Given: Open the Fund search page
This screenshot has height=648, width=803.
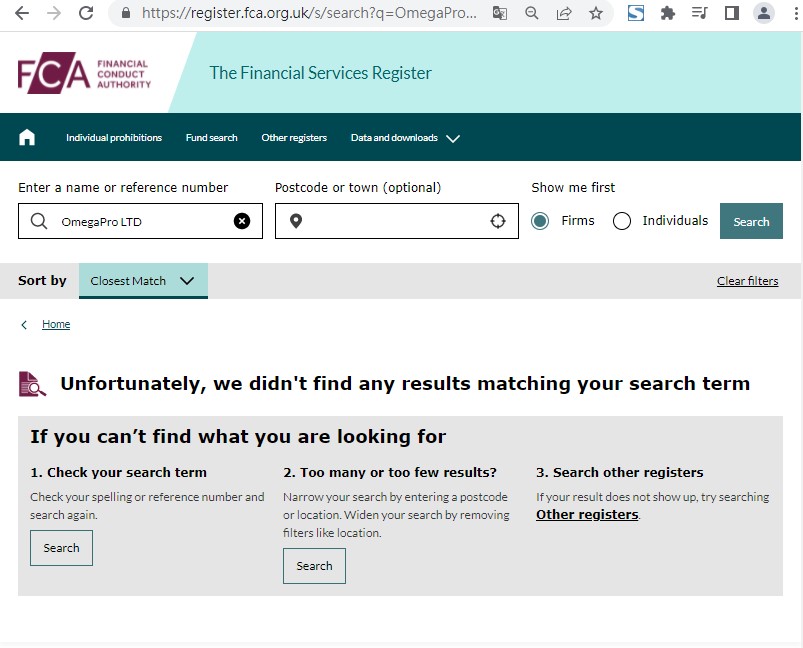Looking at the screenshot, I should pos(212,138).
